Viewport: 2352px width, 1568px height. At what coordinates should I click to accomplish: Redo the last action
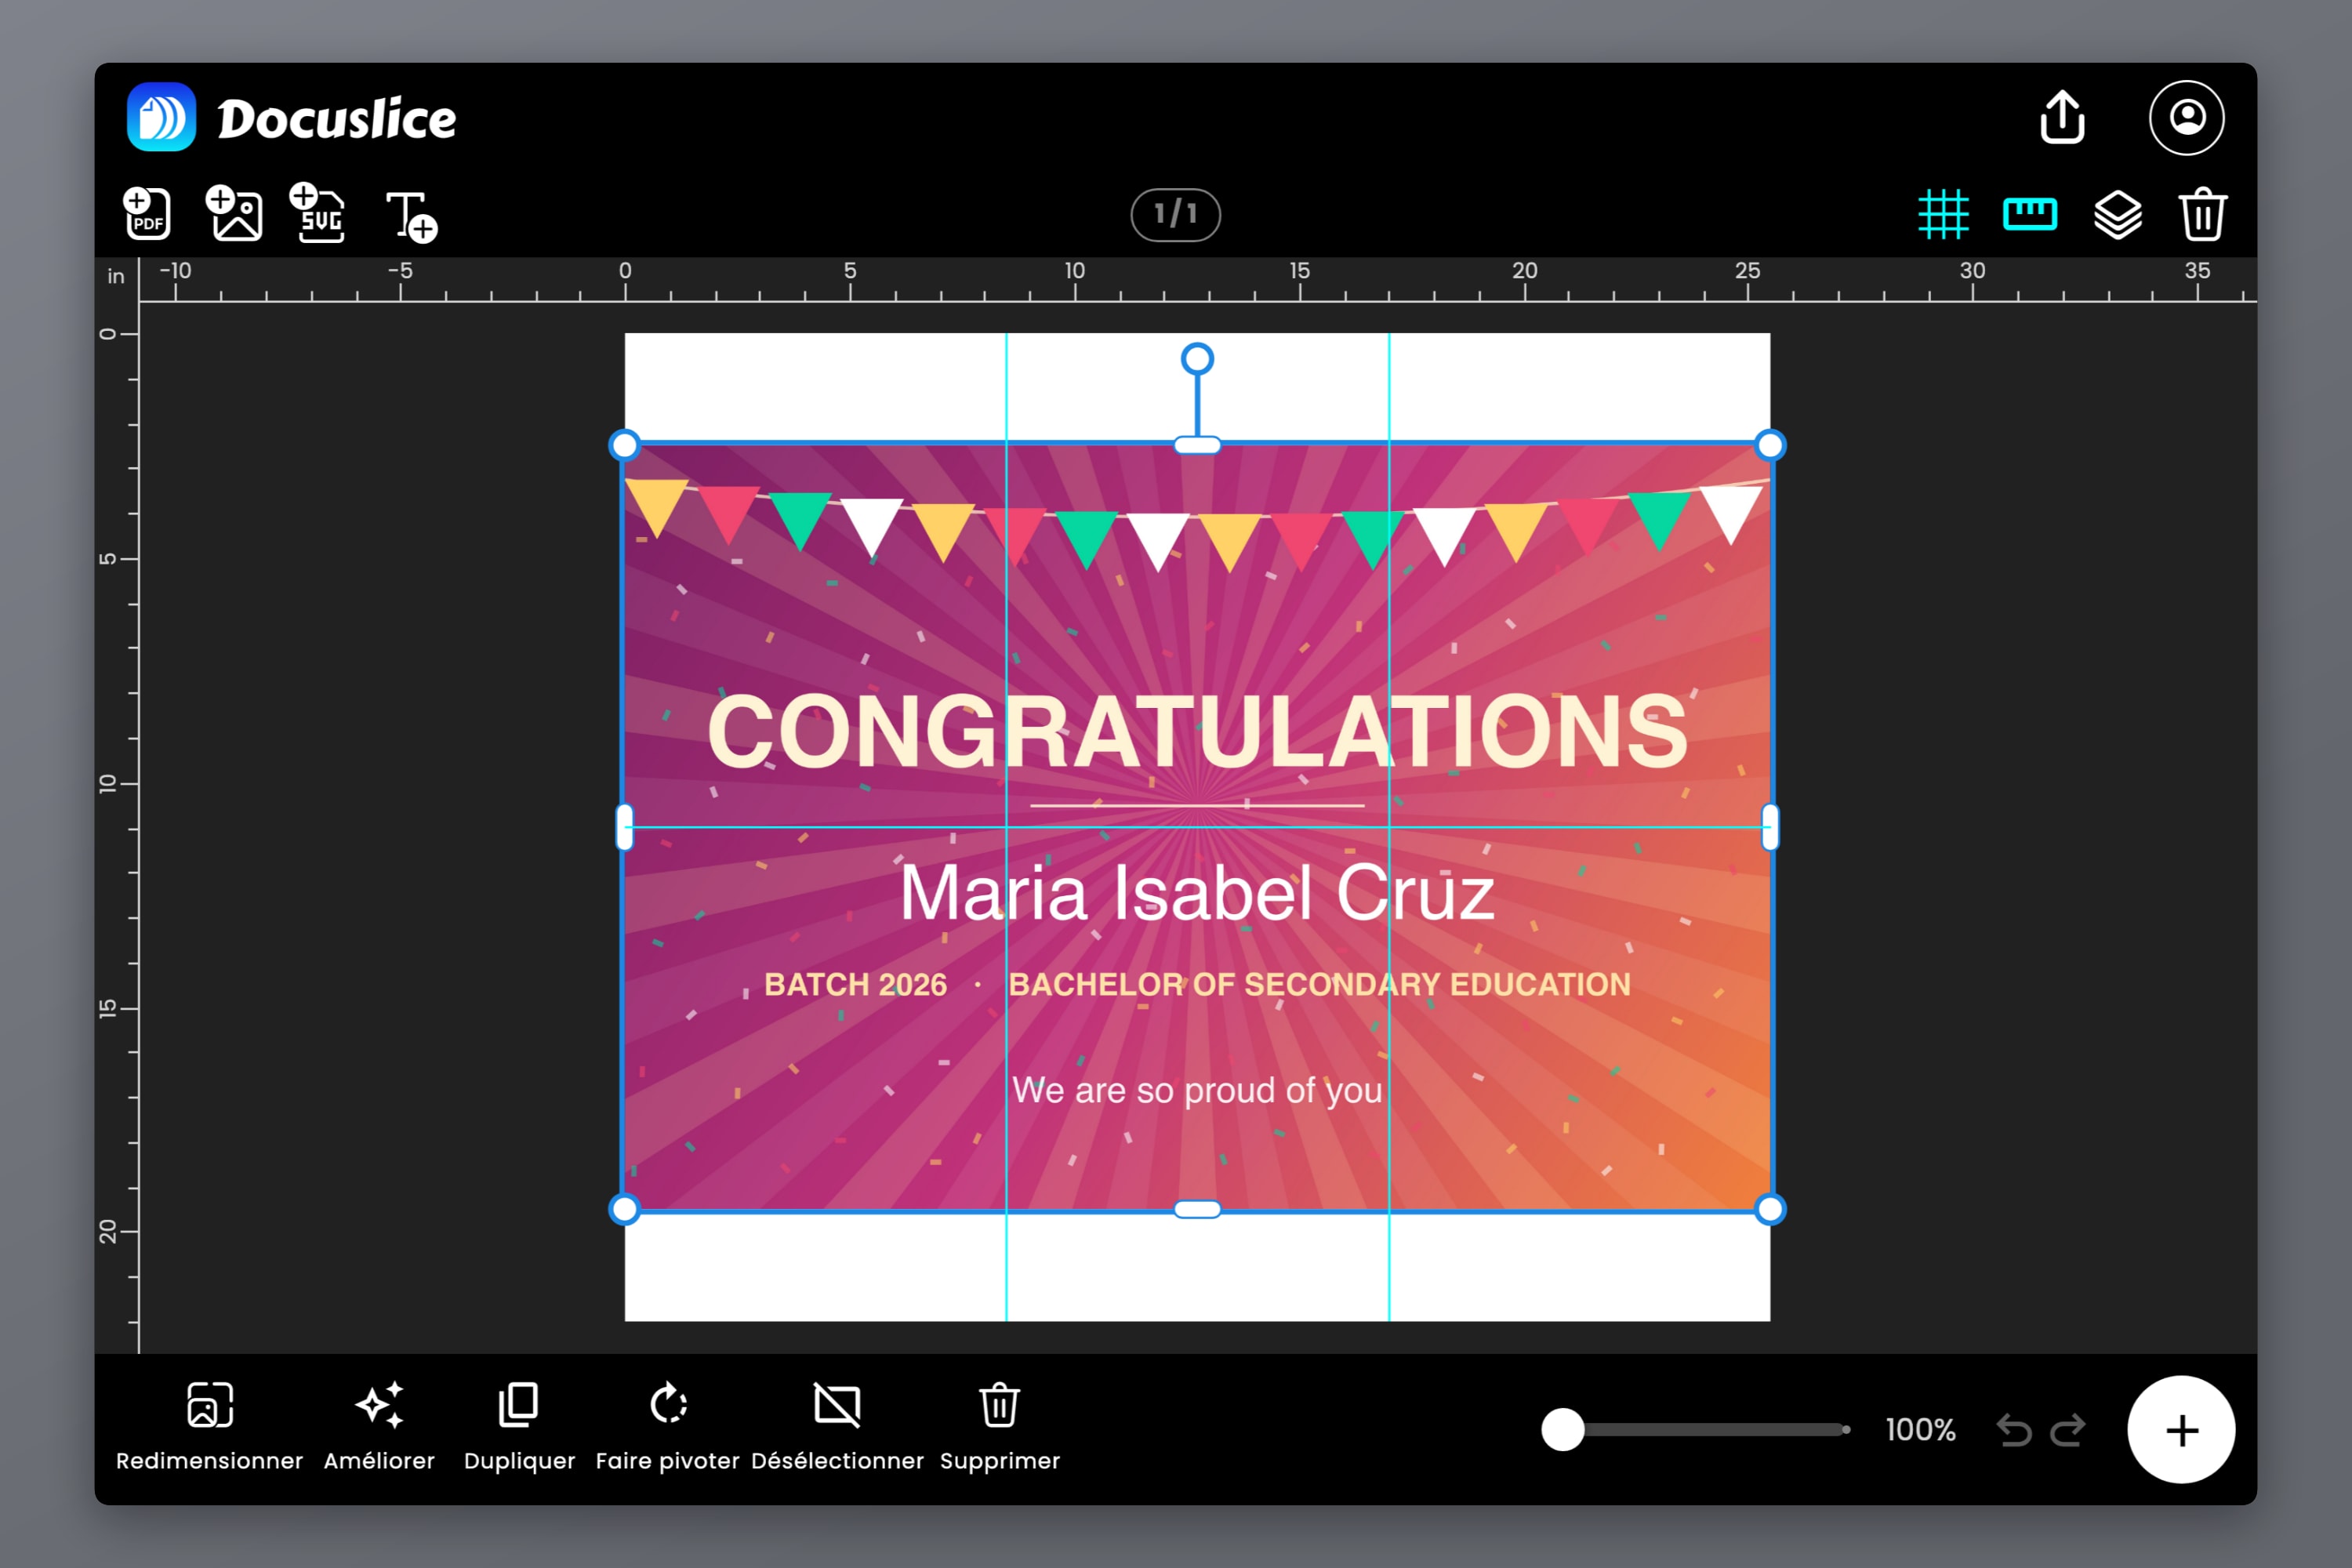[x=2068, y=1430]
